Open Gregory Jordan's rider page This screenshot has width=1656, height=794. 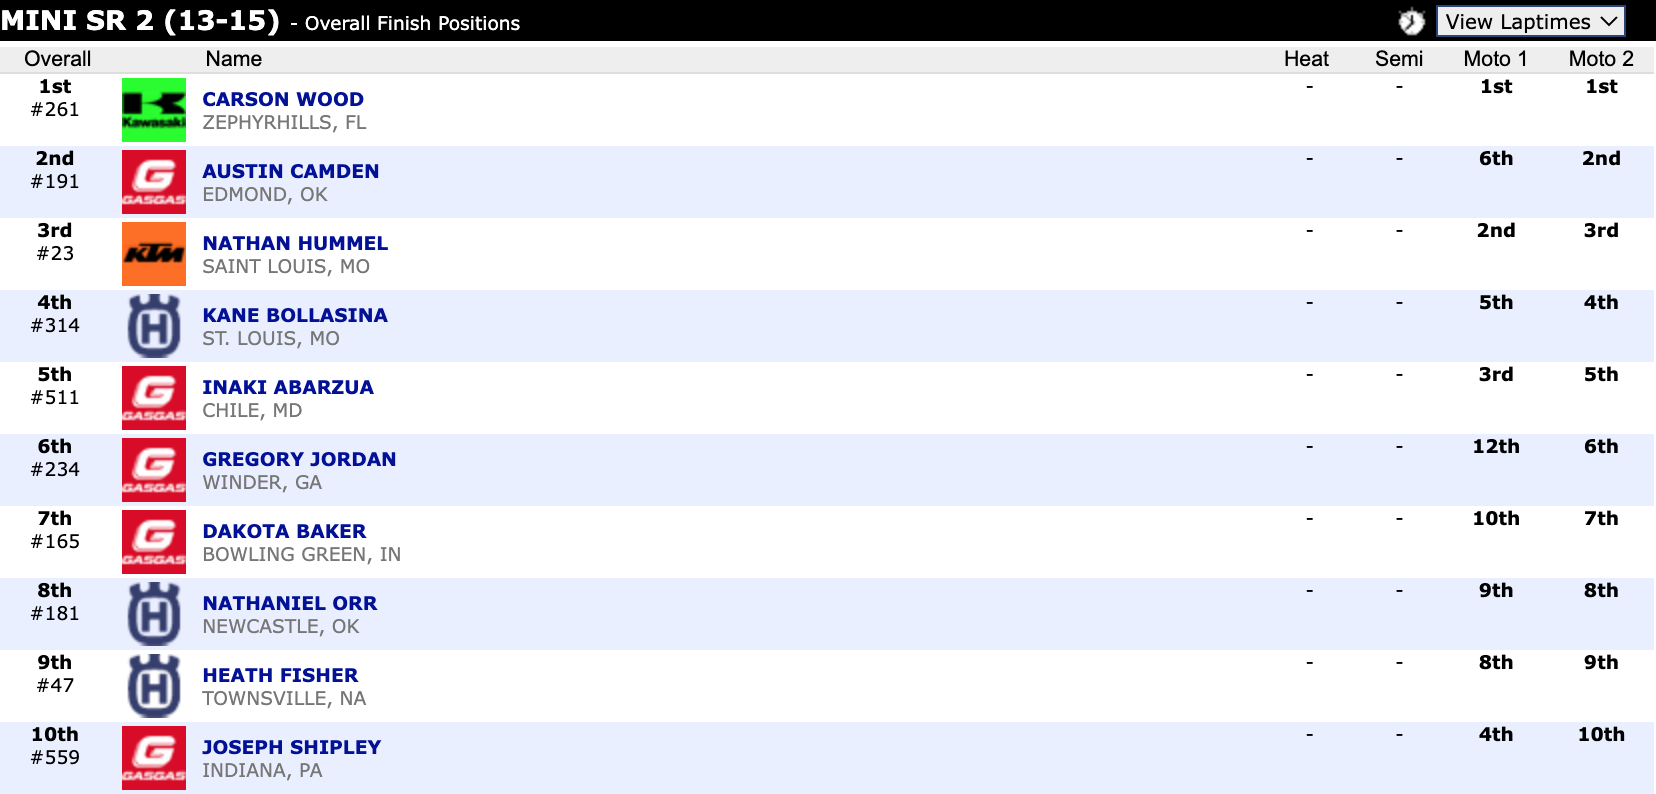pos(299,459)
